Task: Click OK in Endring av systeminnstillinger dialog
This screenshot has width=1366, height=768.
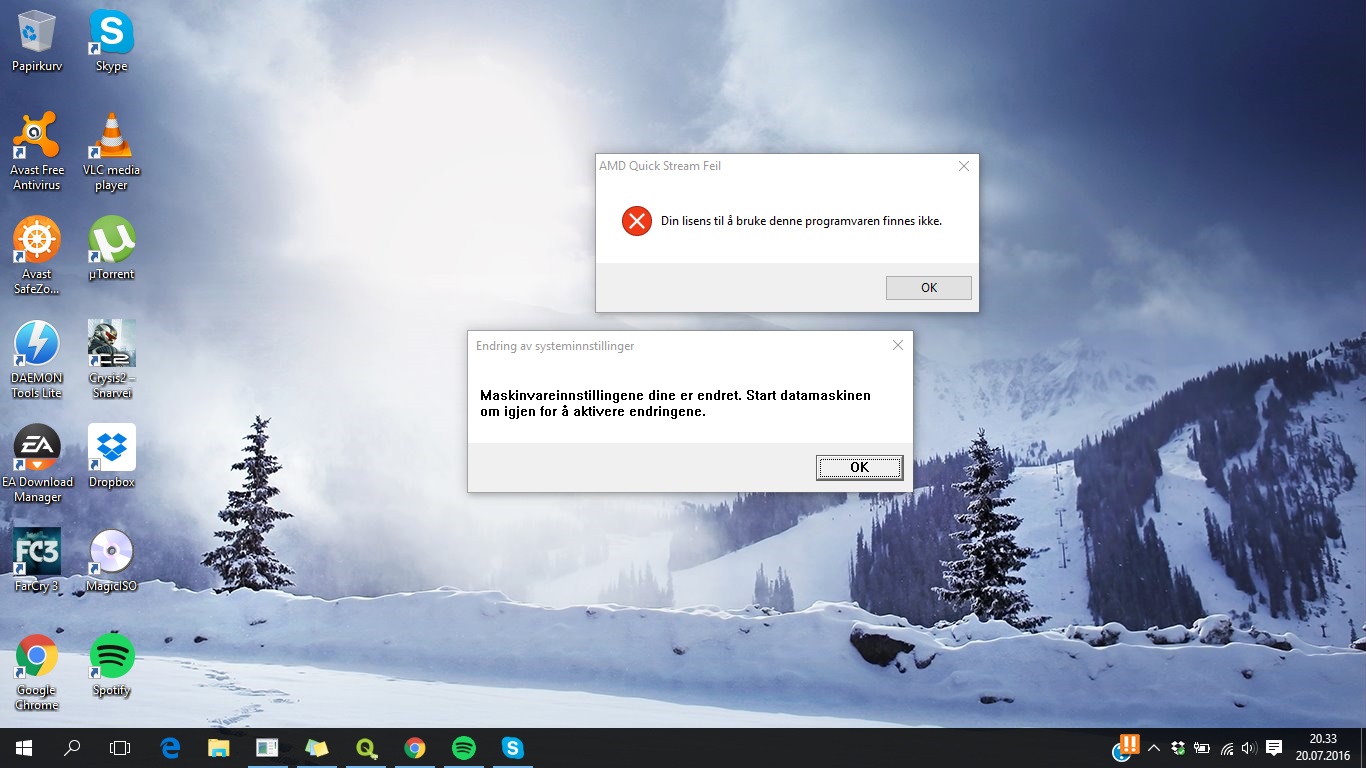Action: click(860, 467)
